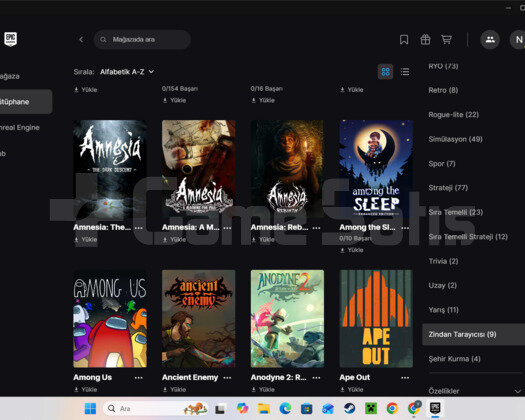
Task: Open the gift redeem icon
Action: [425, 40]
